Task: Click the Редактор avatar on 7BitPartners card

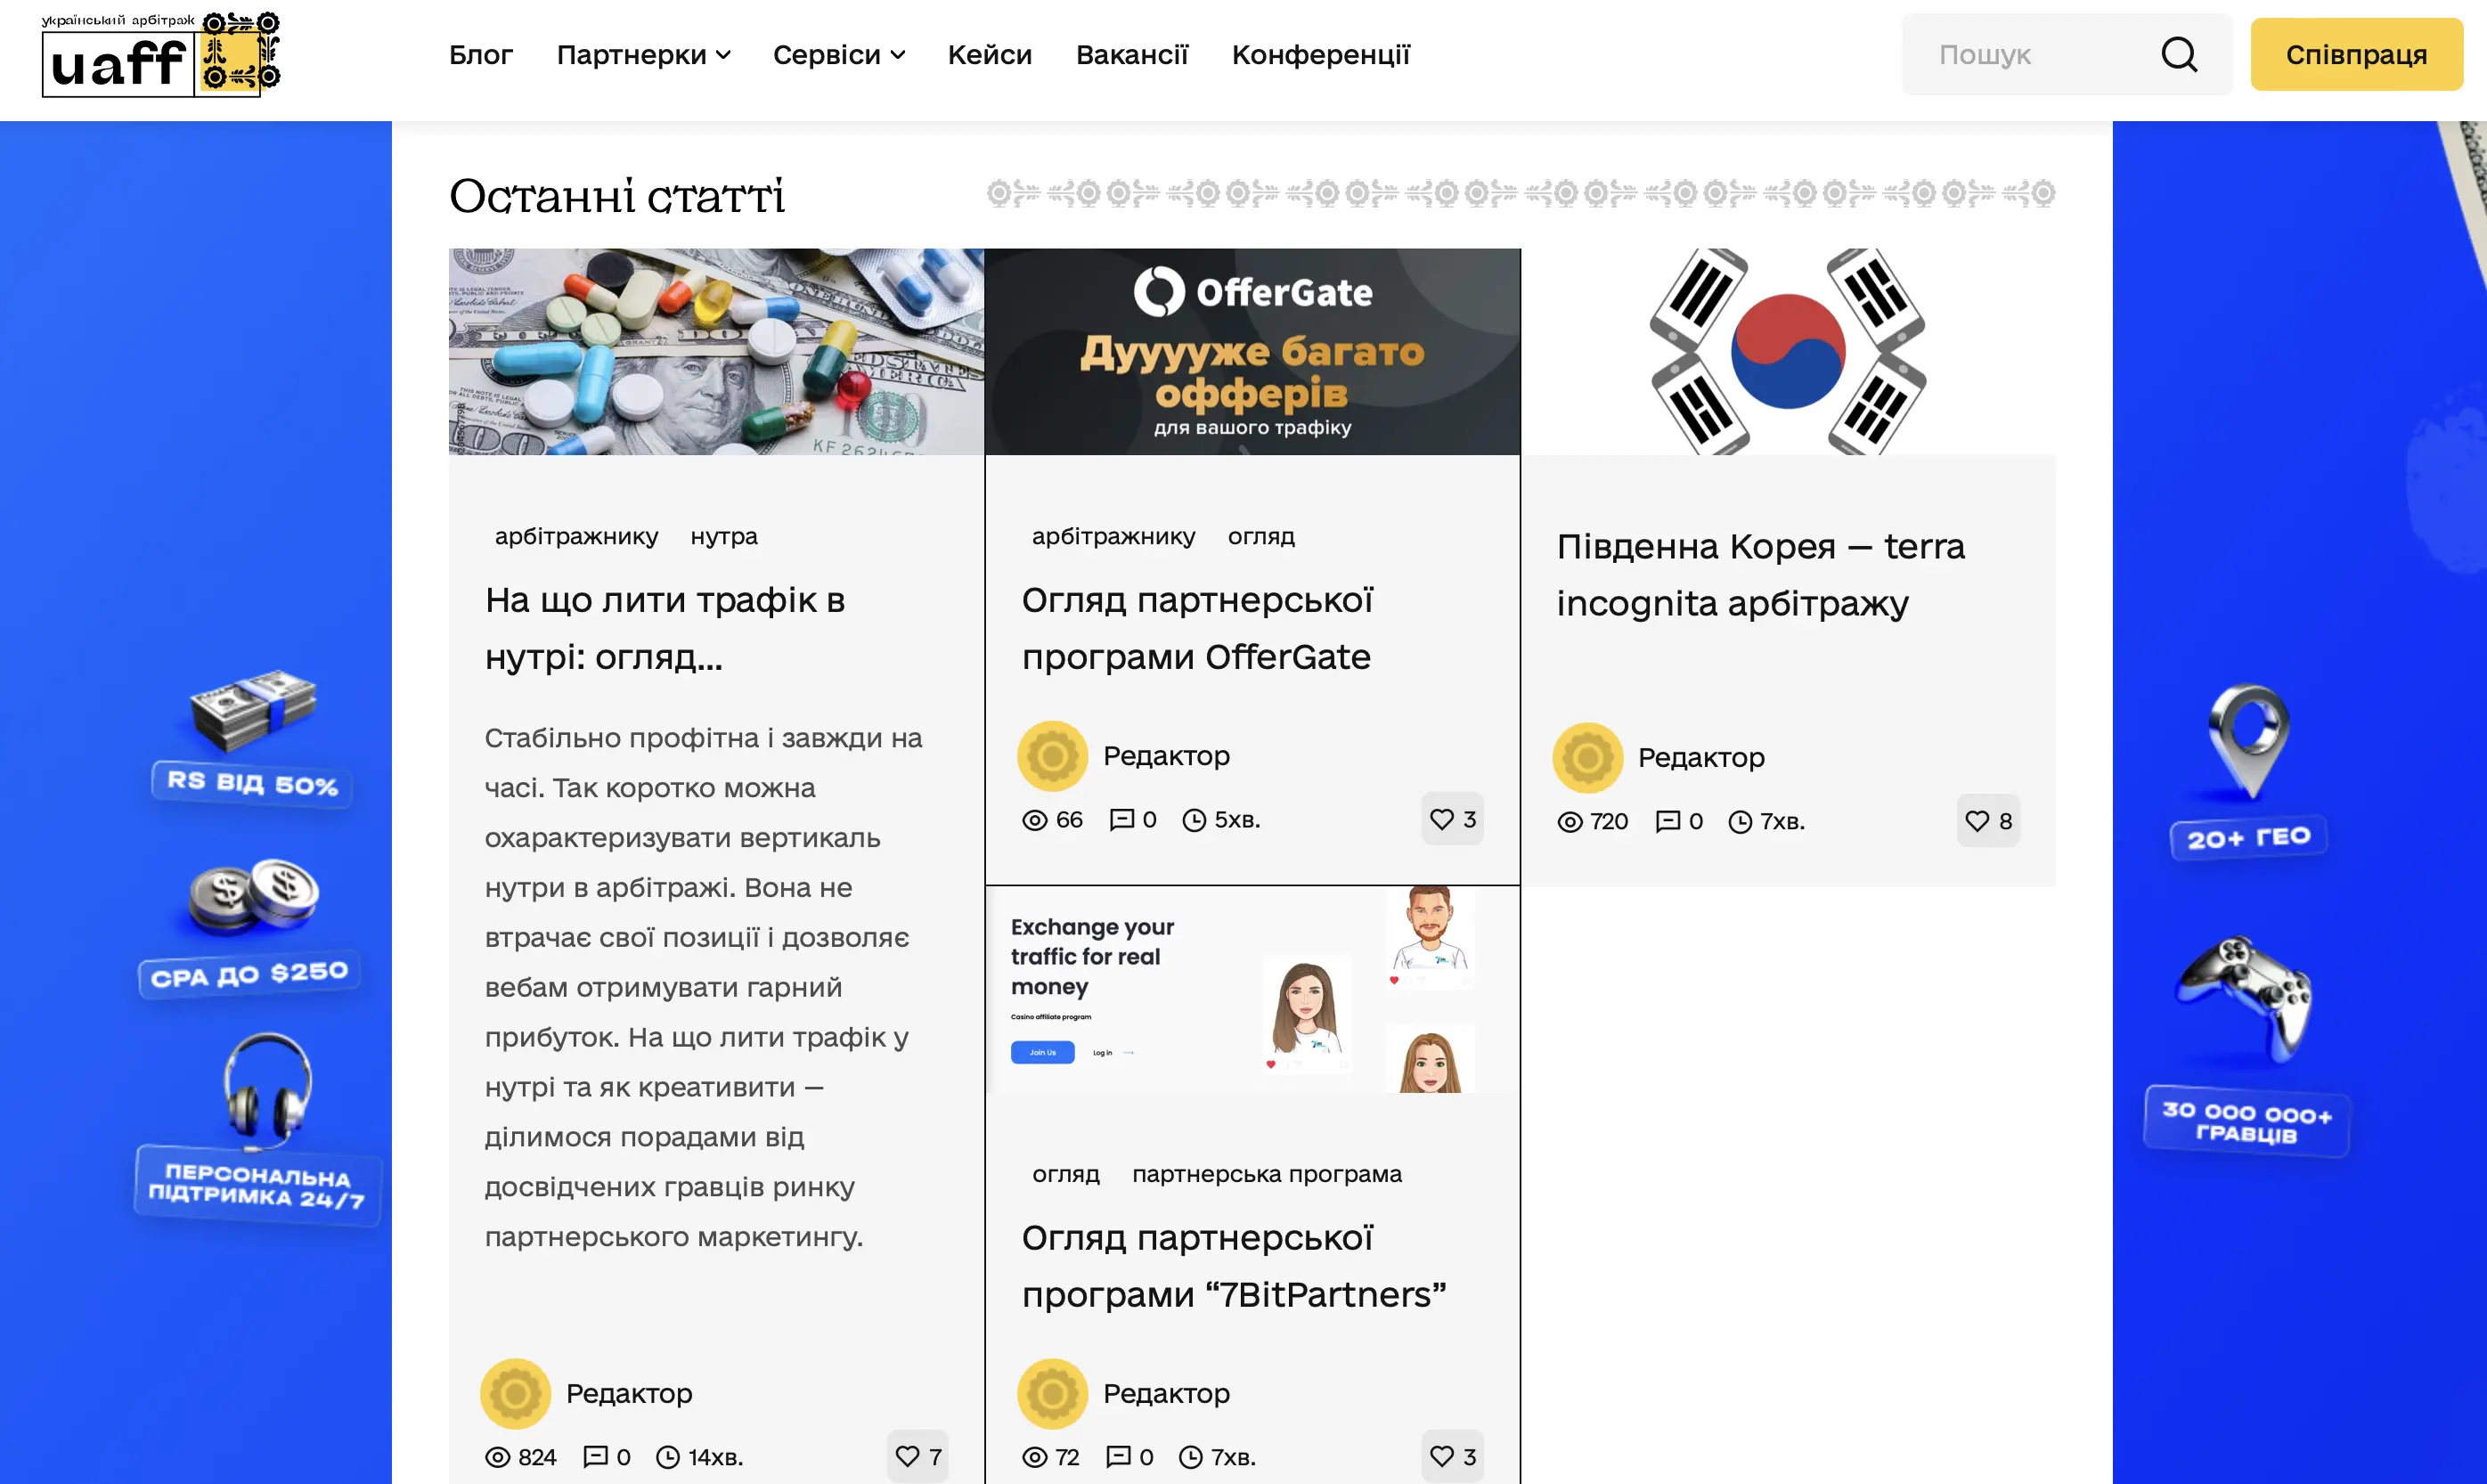Action: pos(1052,1393)
